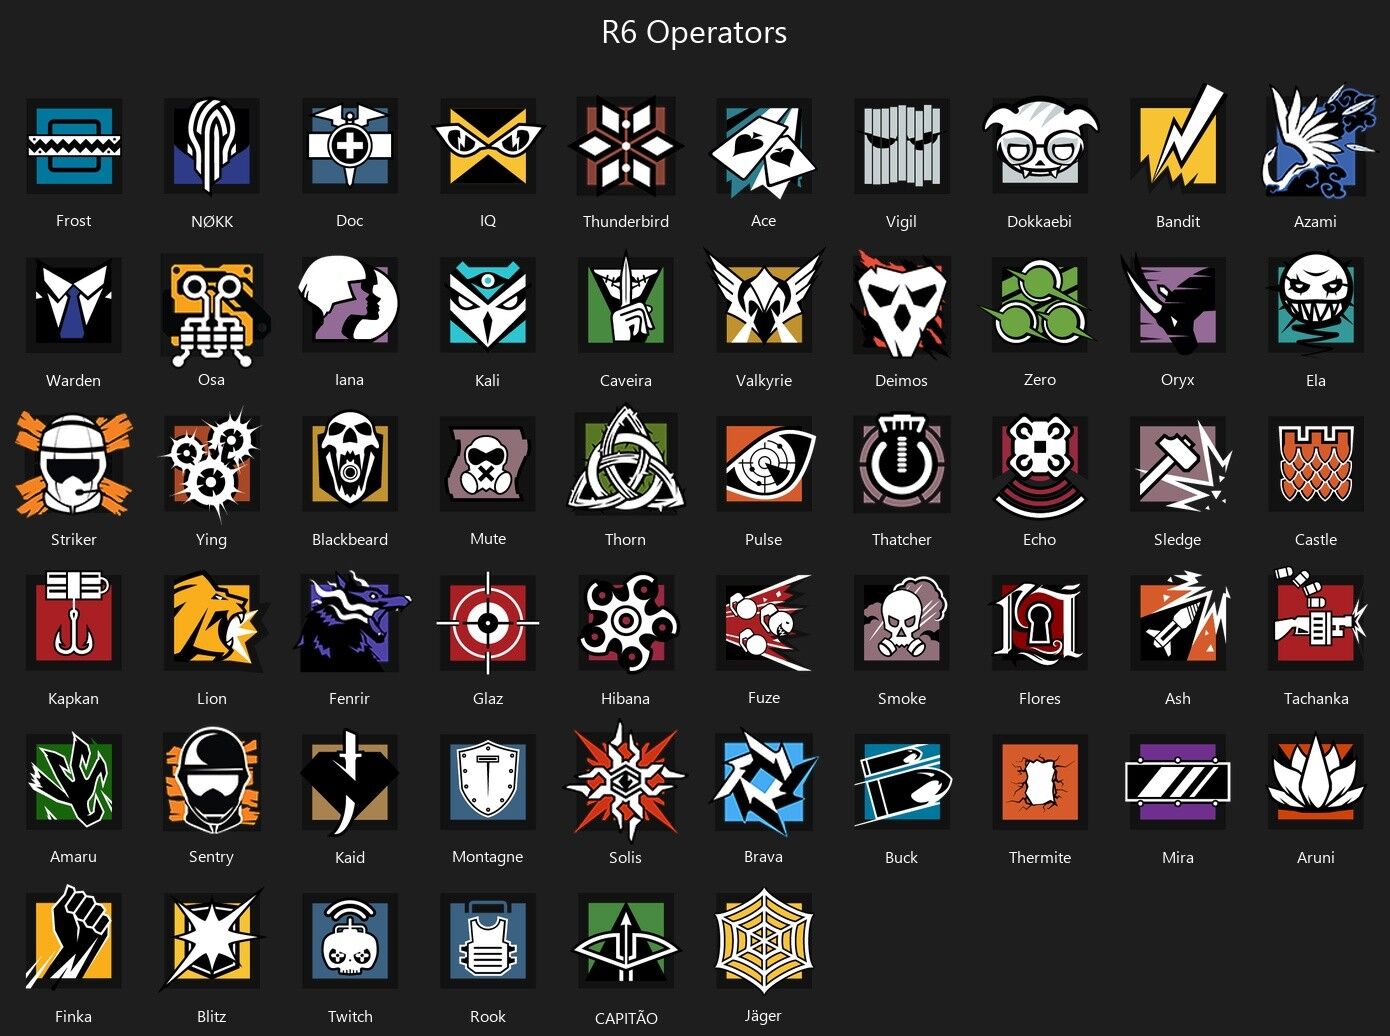Click the Valkyrie name label
1390x1036 pixels.
[764, 381]
